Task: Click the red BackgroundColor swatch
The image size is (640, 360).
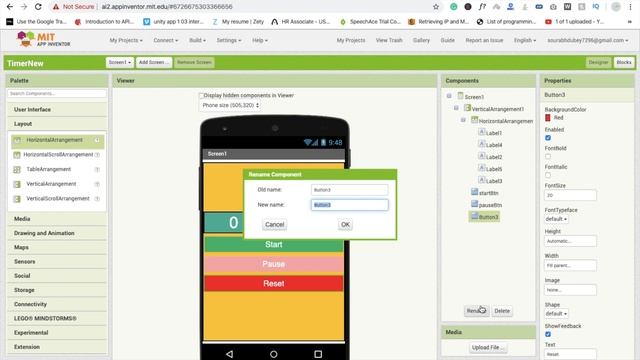Action: (x=548, y=118)
